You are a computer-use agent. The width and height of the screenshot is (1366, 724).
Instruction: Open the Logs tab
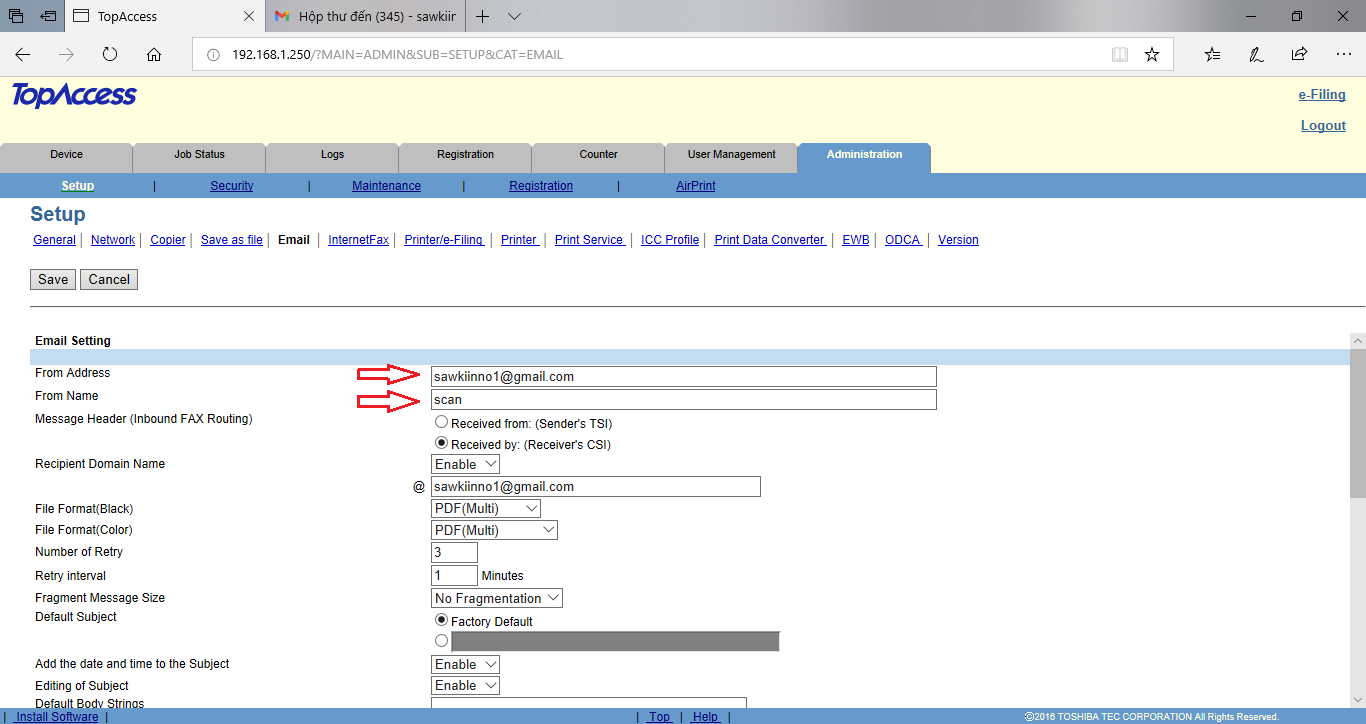tap(332, 155)
